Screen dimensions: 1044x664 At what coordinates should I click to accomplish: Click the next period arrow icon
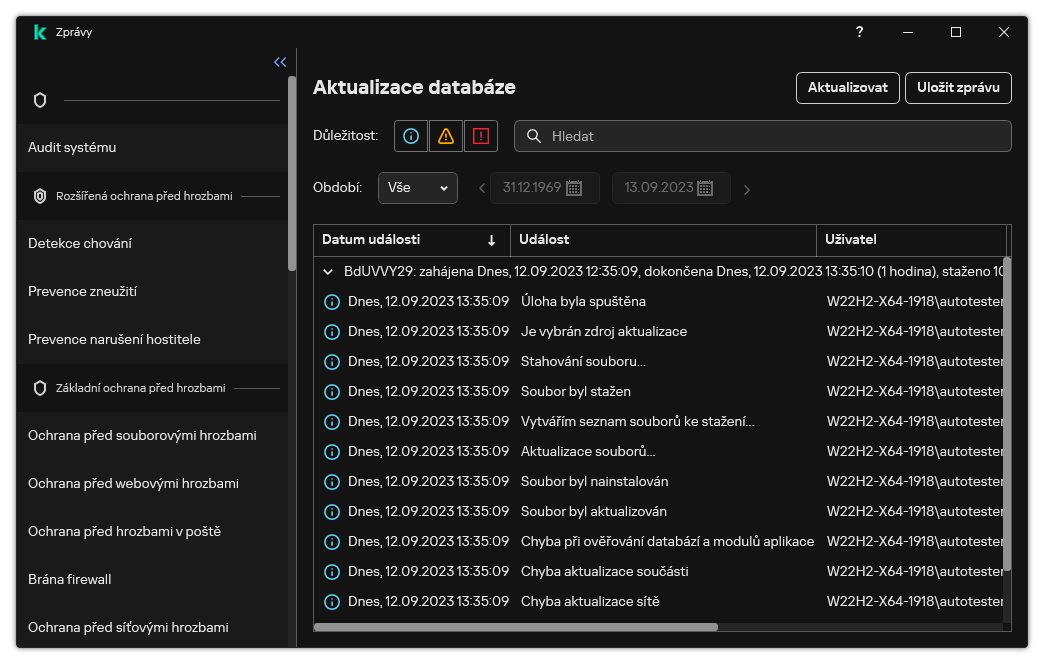point(747,189)
